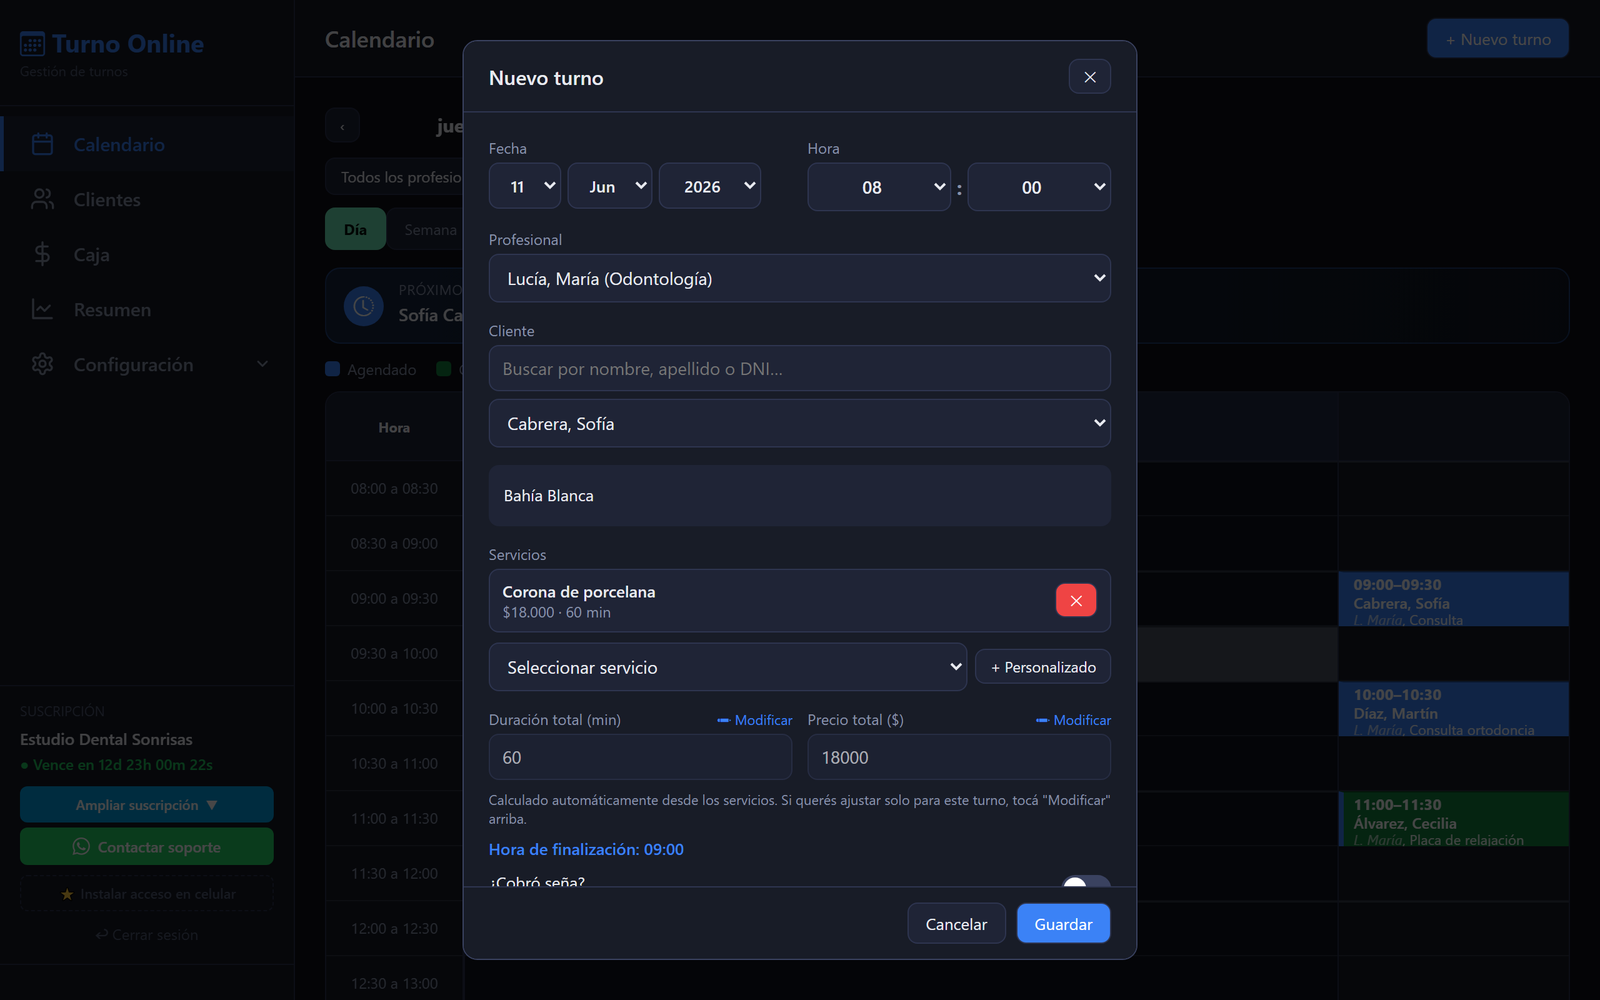Click the 08:00 a 08:30 time slot row

(x=394, y=488)
